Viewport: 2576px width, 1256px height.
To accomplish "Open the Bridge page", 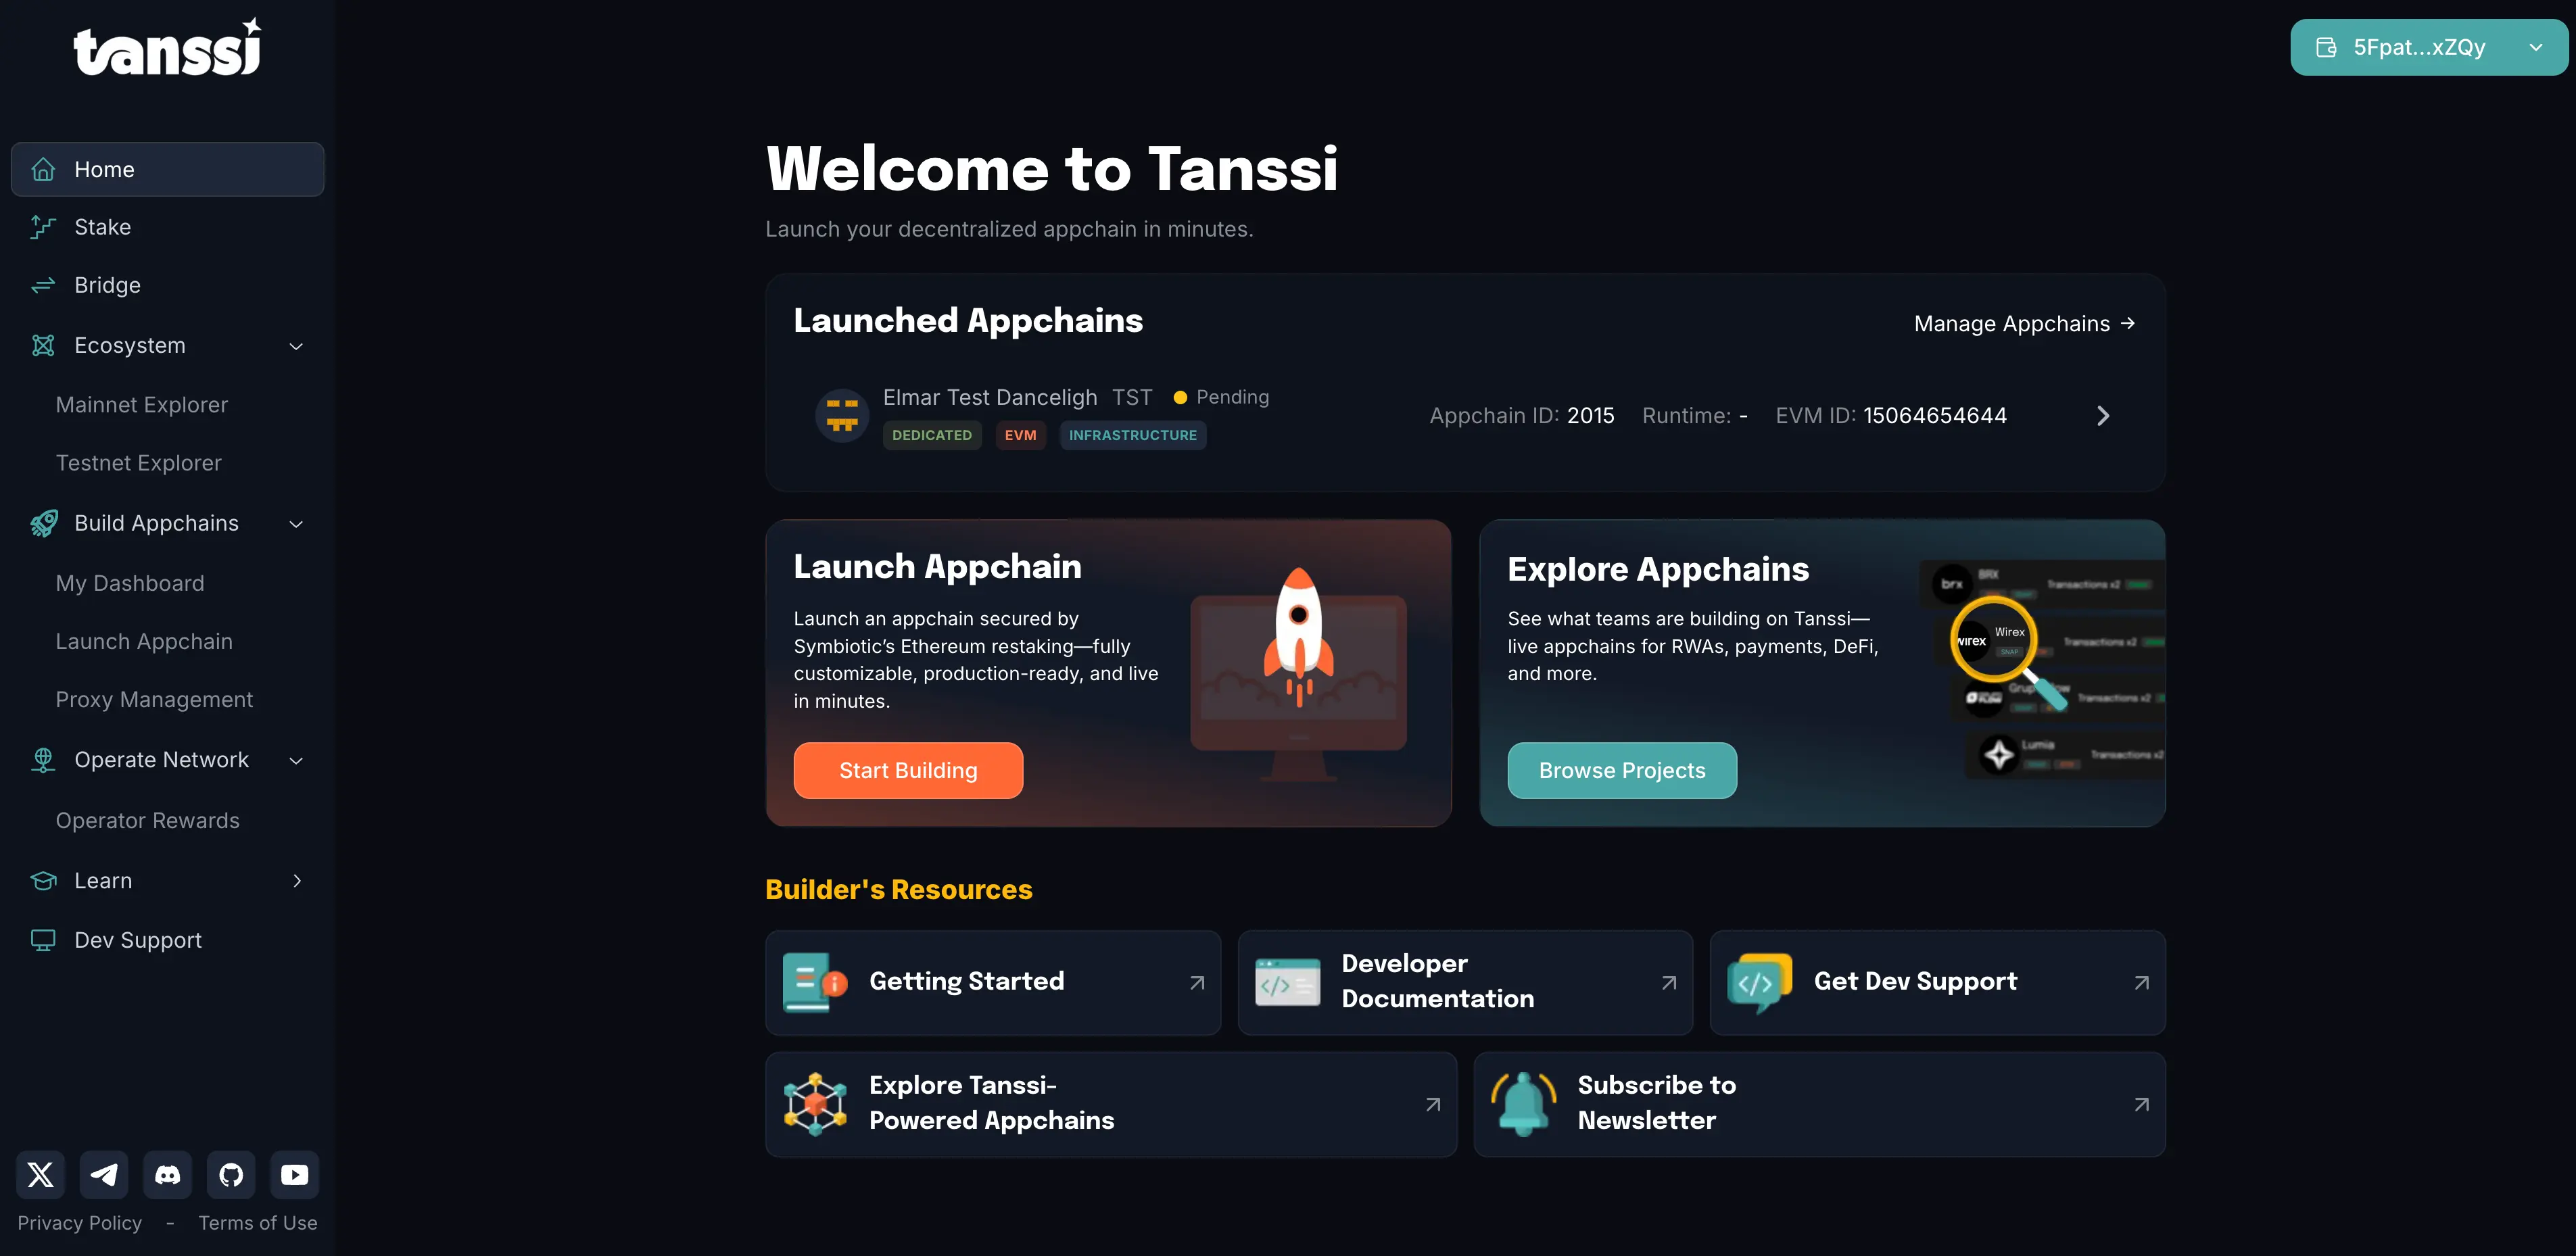I will 168,285.
